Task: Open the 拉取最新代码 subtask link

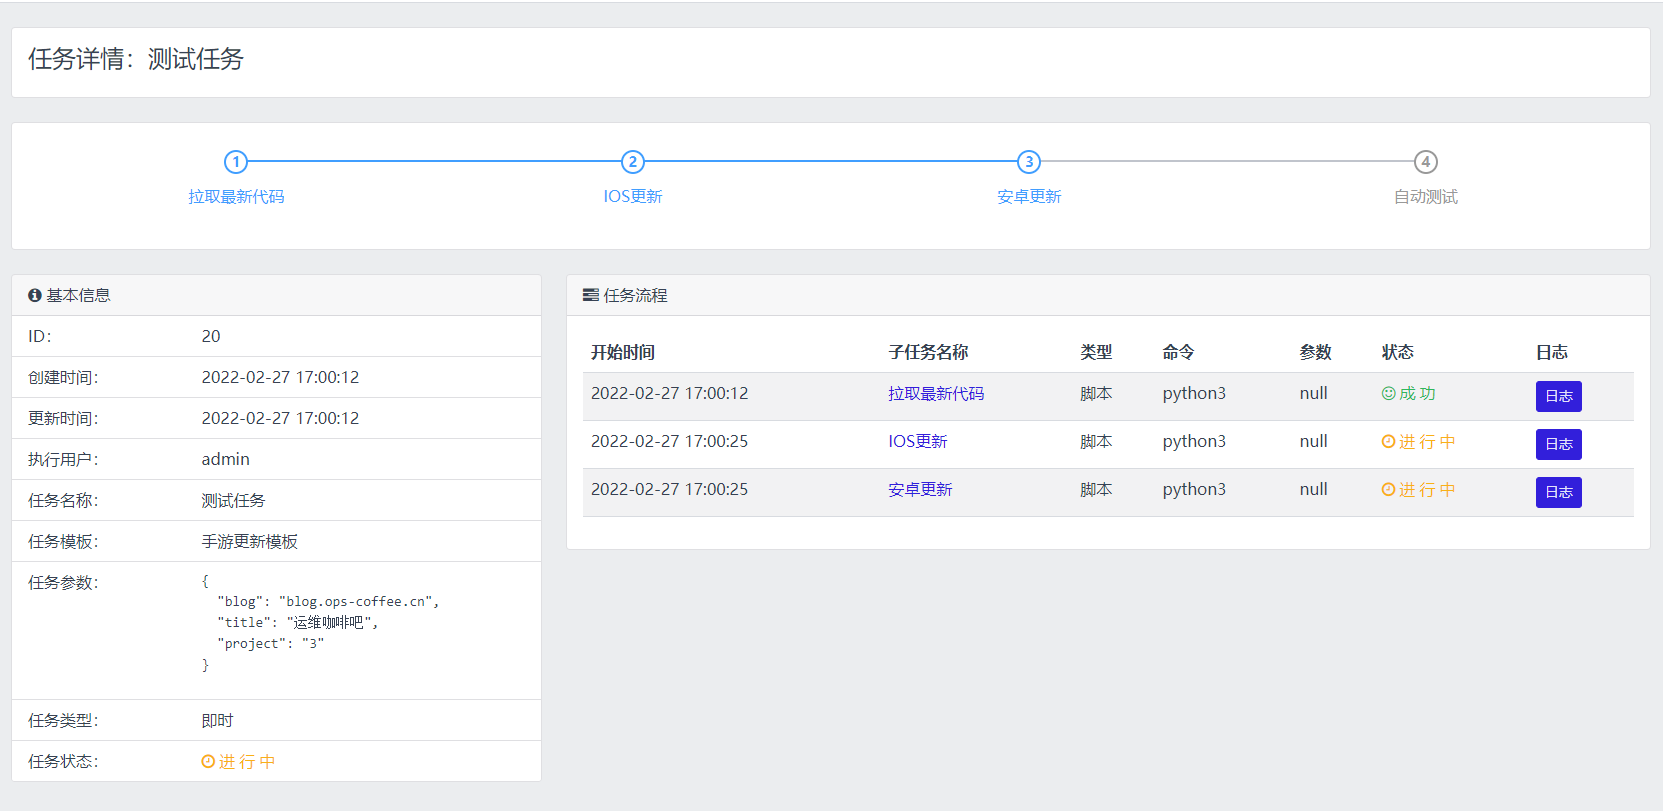Action: 936,394
